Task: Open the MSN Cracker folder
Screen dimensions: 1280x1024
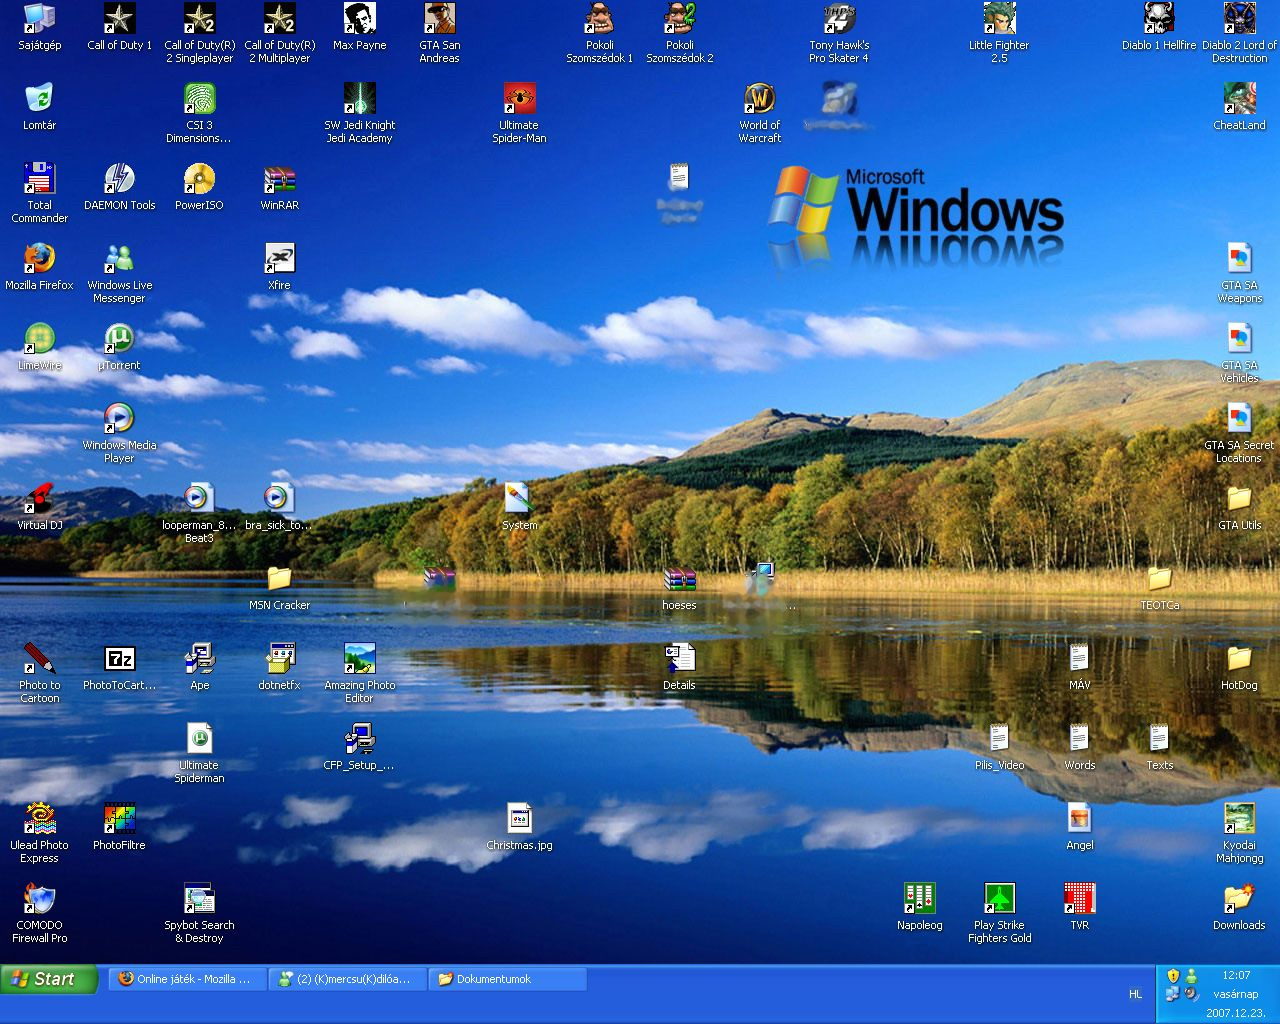Action: 279,588
